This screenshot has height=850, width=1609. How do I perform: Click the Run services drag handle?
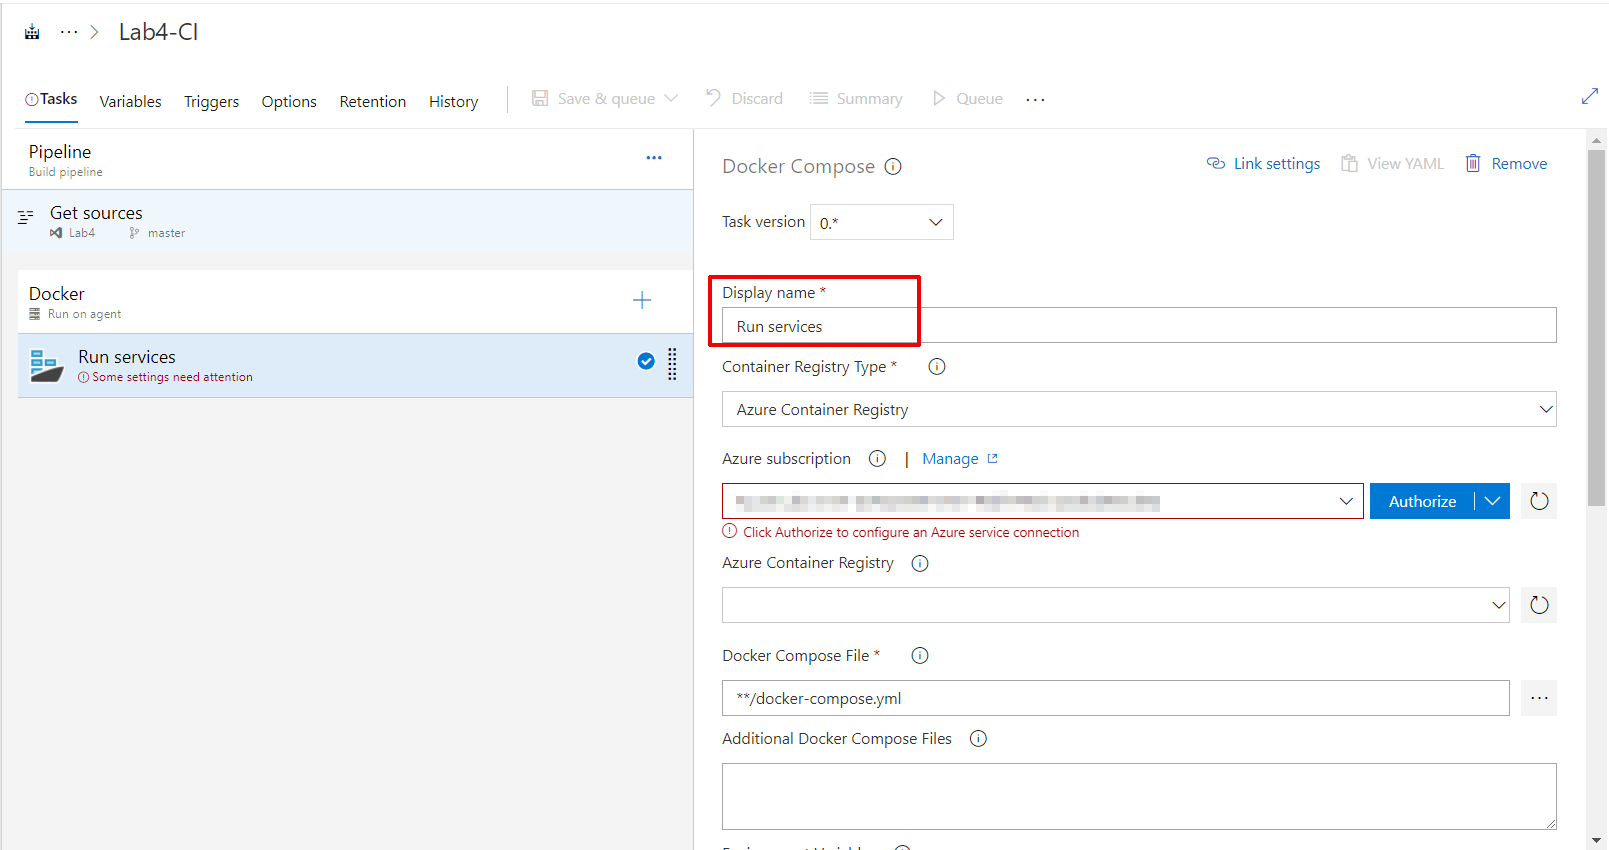click(672, 364)
